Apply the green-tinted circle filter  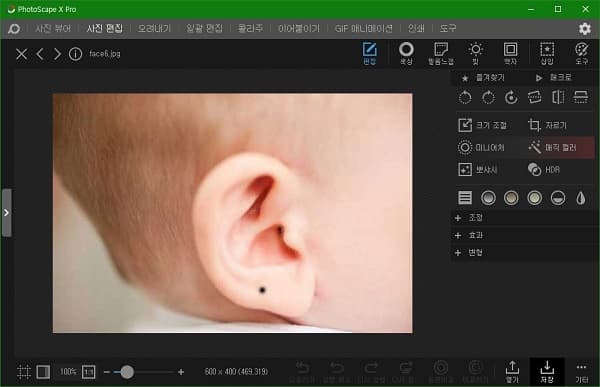(535, 198)
